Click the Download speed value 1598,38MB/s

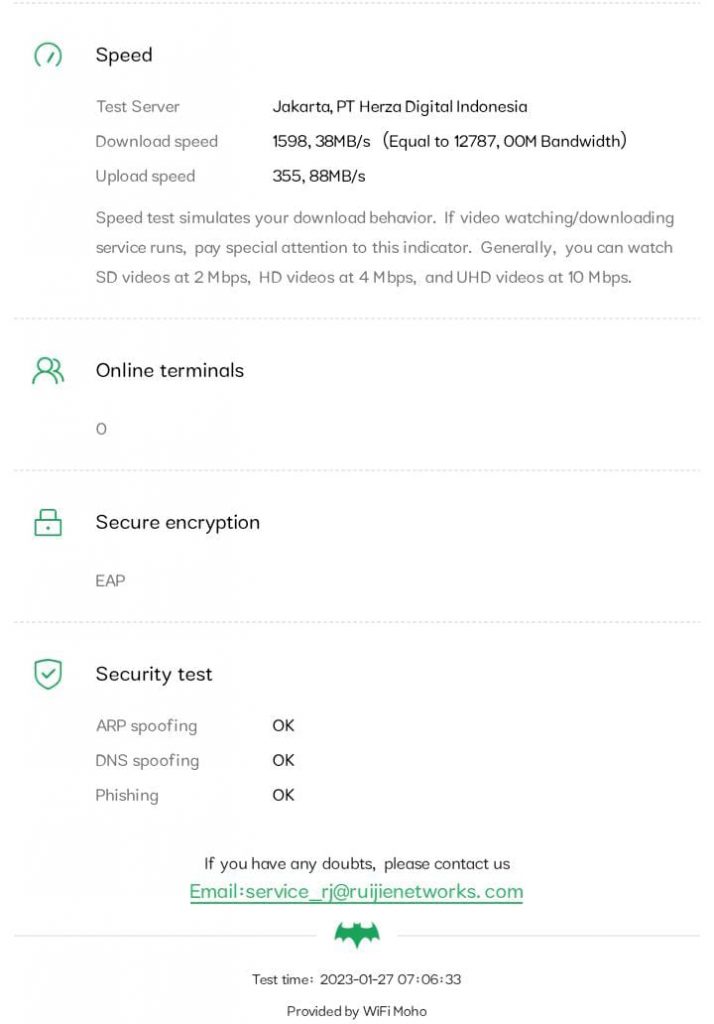321,142
